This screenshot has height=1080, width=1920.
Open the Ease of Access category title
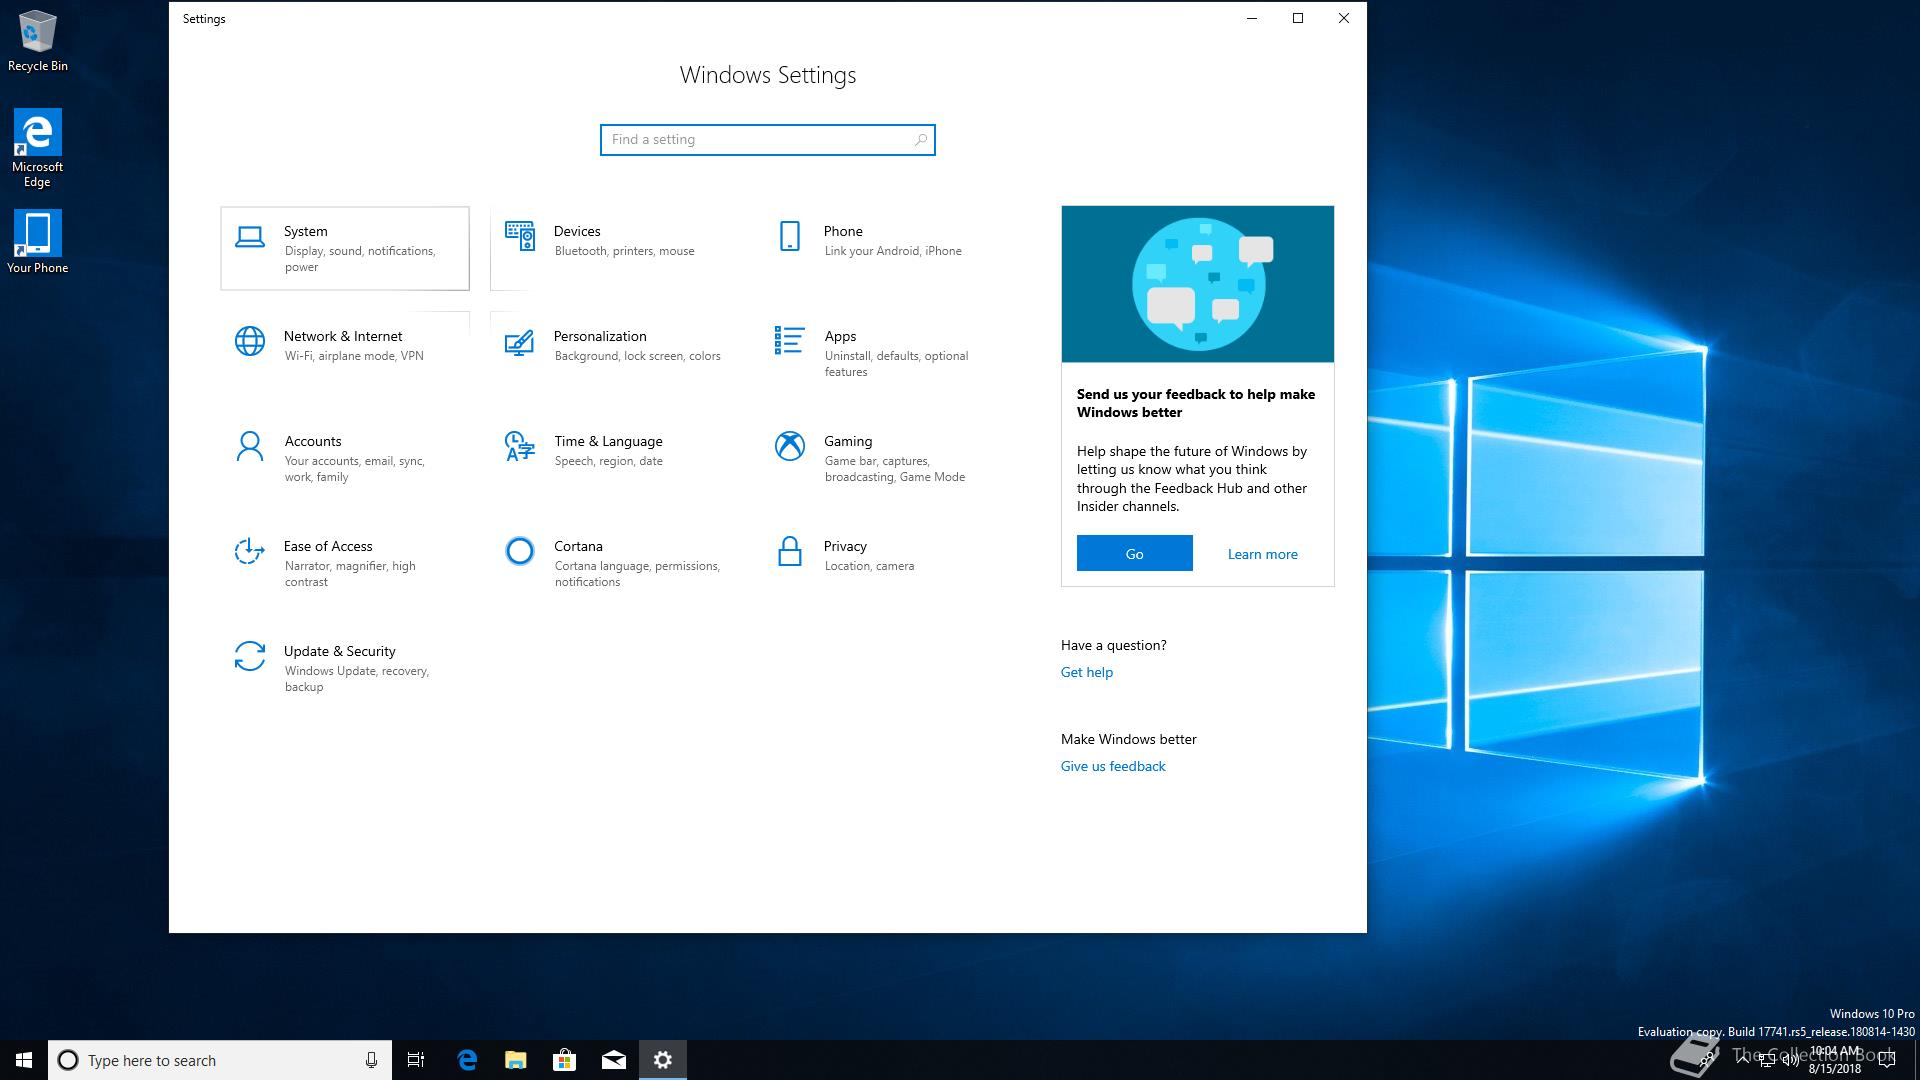[328, 546]
